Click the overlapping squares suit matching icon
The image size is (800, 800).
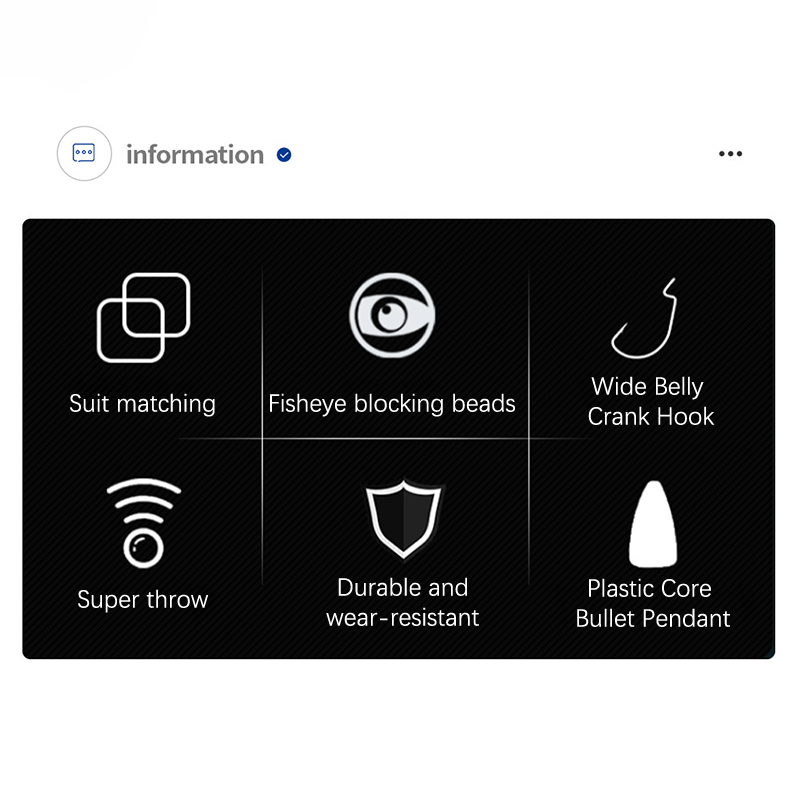[x=143, y=318]
